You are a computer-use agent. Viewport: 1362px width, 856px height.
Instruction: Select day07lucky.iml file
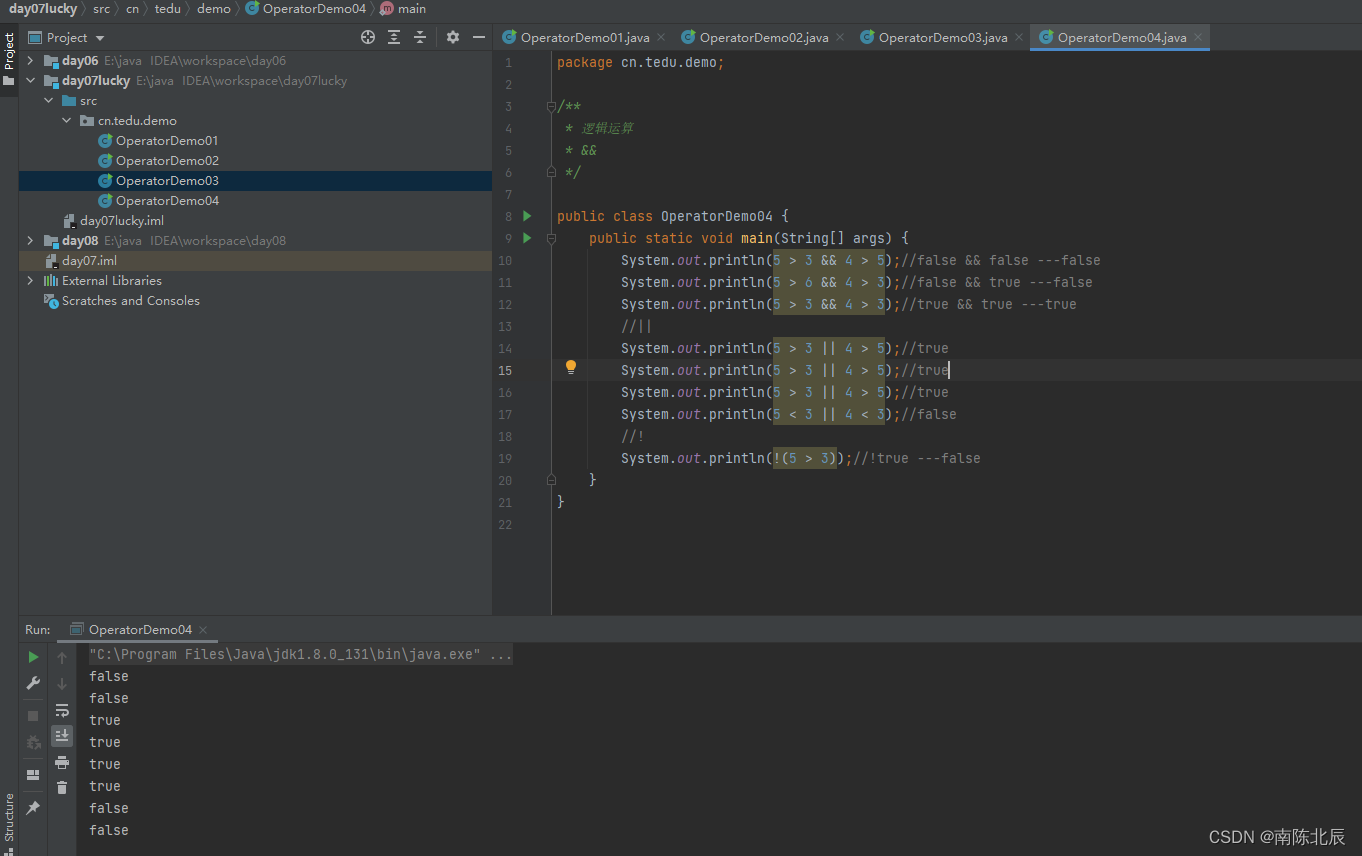(x=122, y=221)
